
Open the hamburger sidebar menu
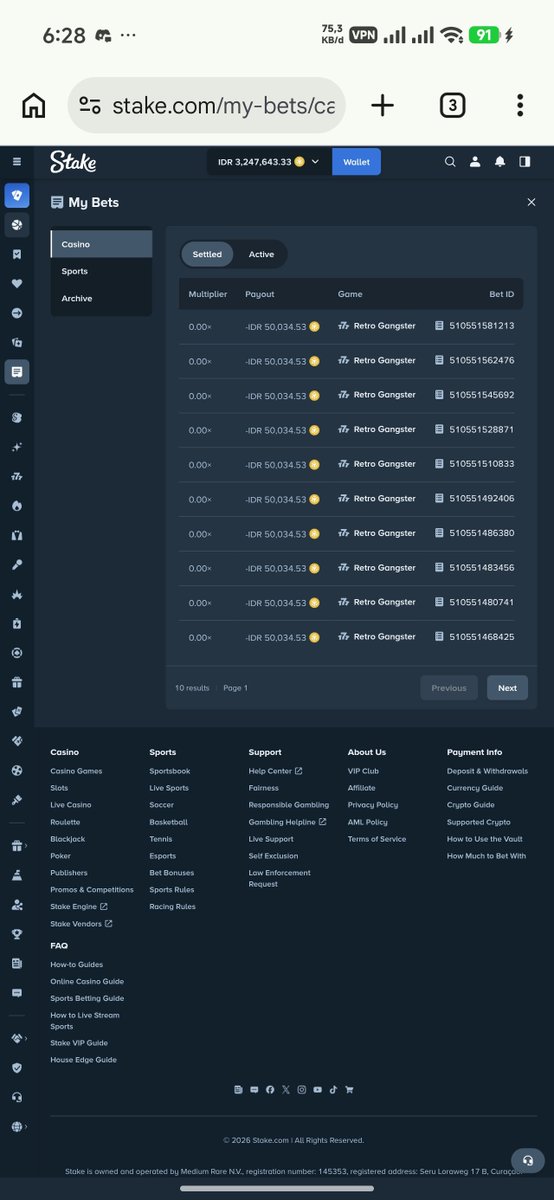[17, 161]
